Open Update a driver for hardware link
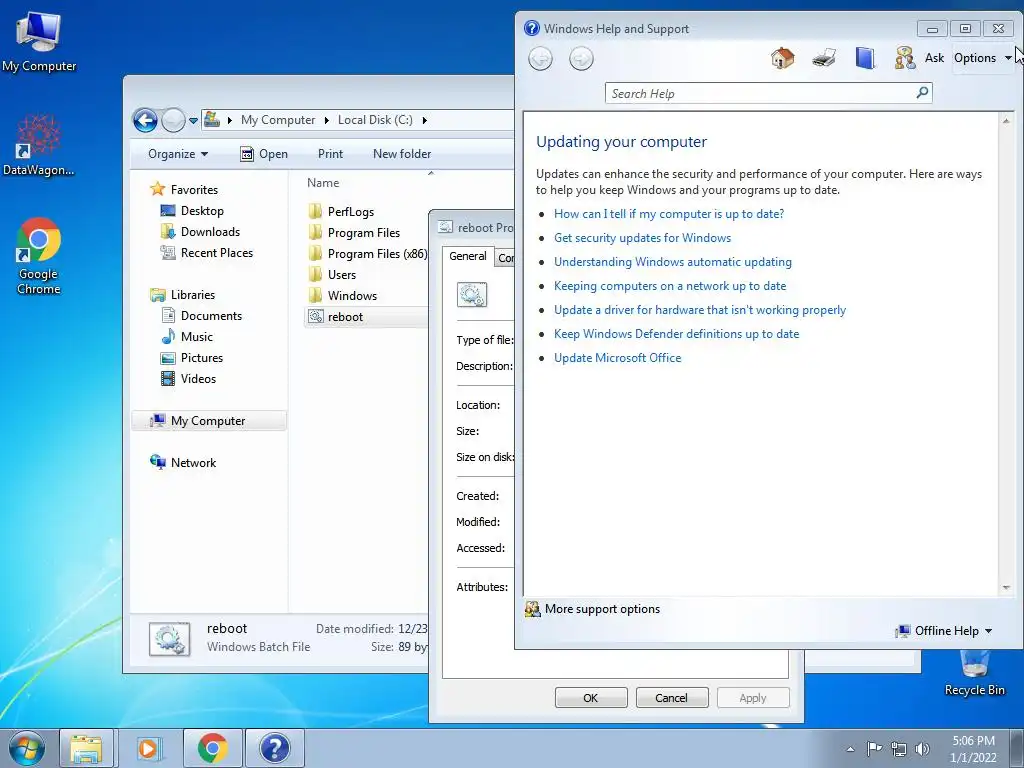 [699, 310]
